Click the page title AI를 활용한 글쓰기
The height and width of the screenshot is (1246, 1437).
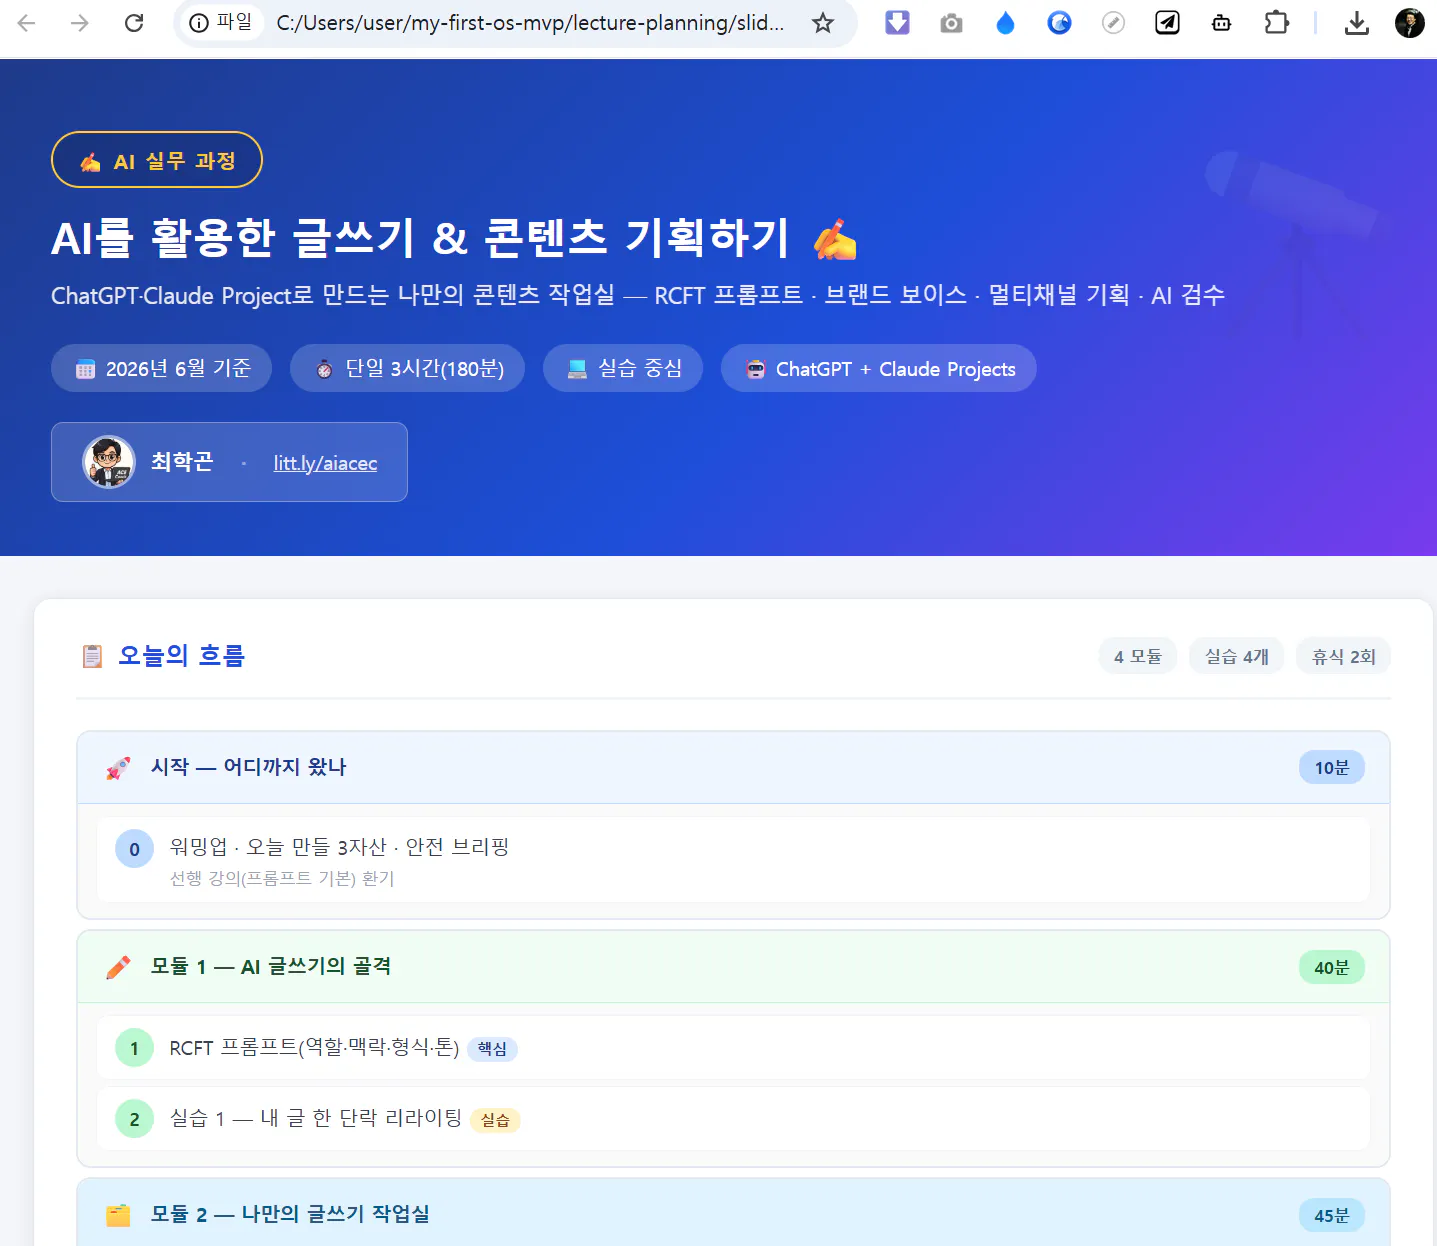420,237
